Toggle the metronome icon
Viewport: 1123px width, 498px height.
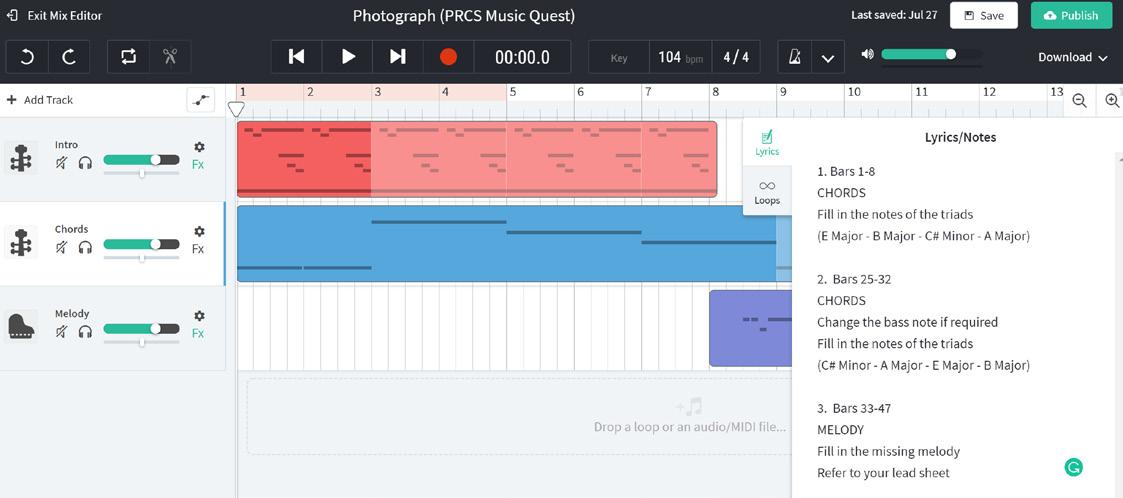(x=795, y=57)
